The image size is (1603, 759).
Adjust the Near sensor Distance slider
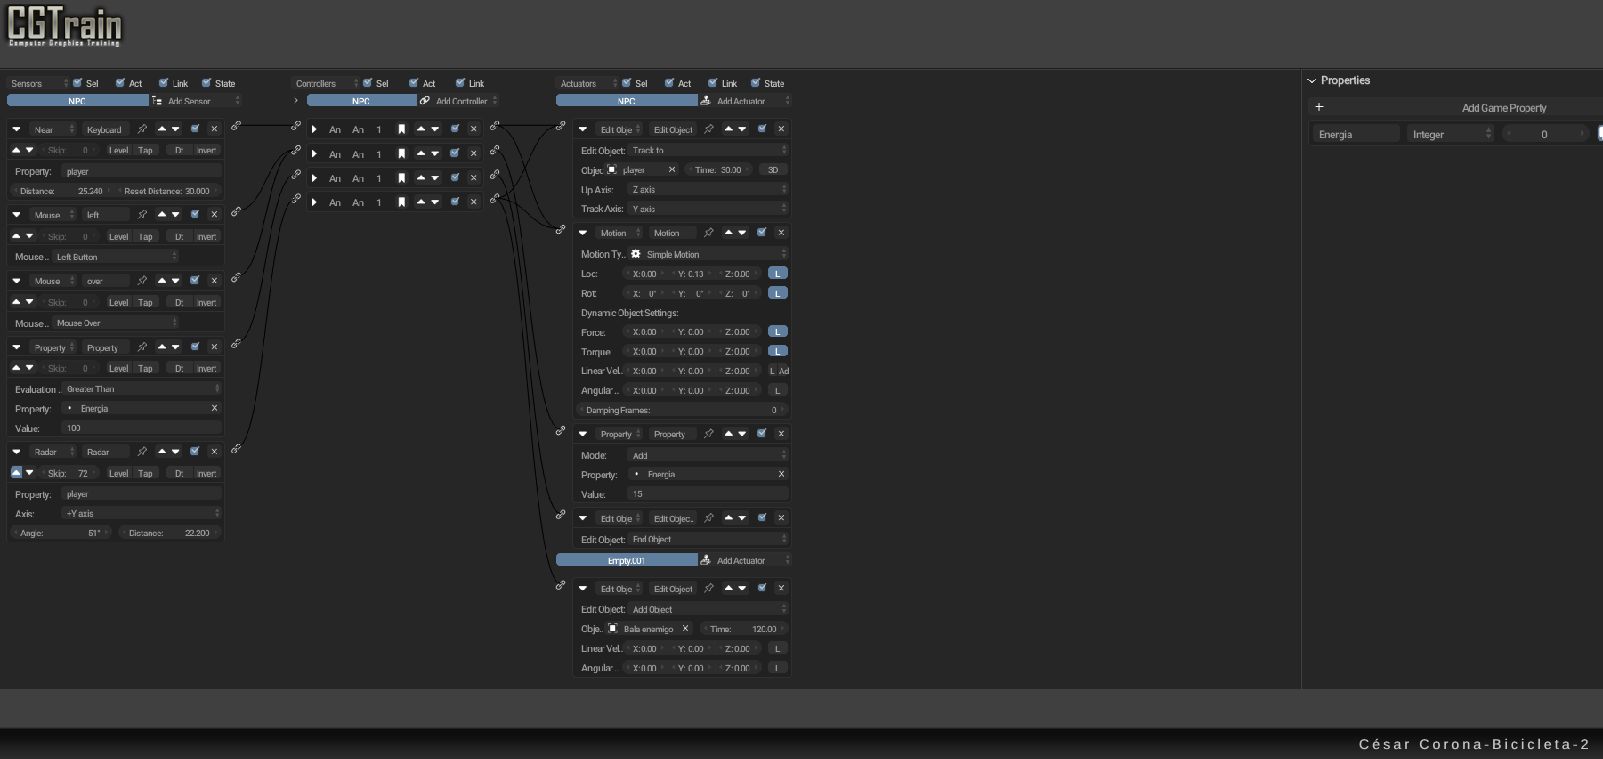61,191
